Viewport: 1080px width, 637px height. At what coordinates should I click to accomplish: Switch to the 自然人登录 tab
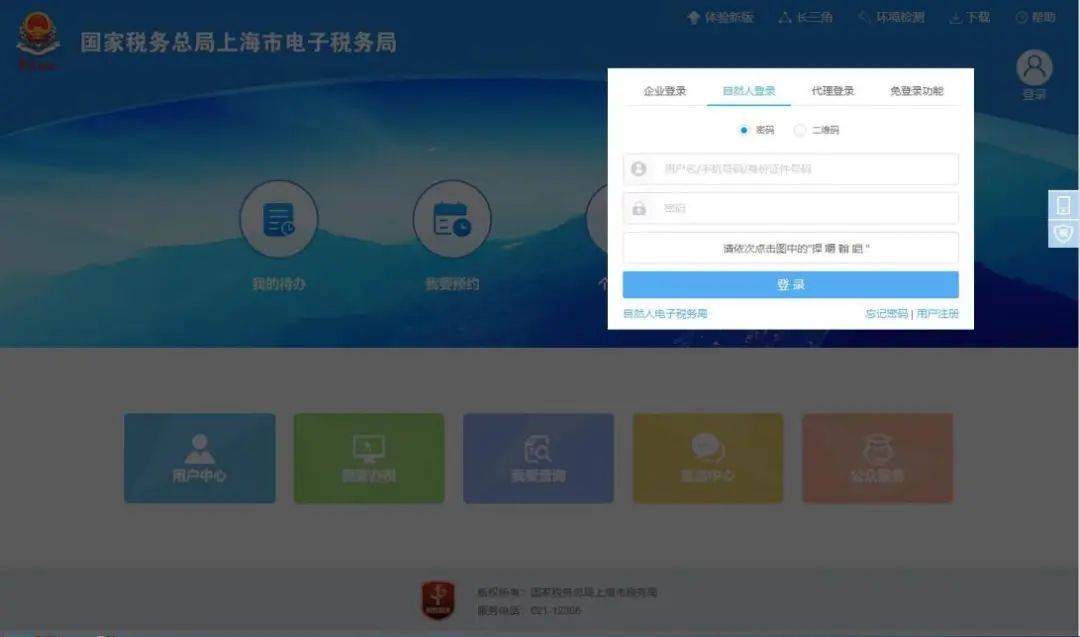pos(749,91)
